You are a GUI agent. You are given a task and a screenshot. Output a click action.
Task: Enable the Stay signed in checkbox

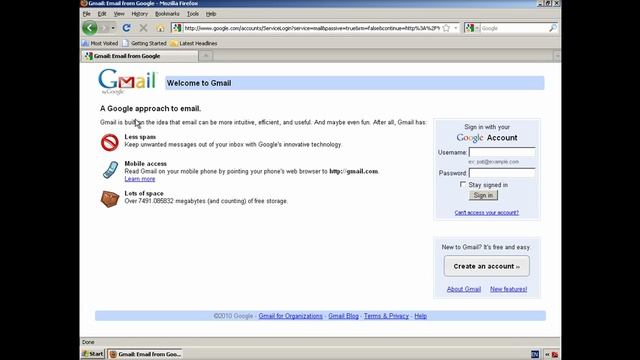462,184
